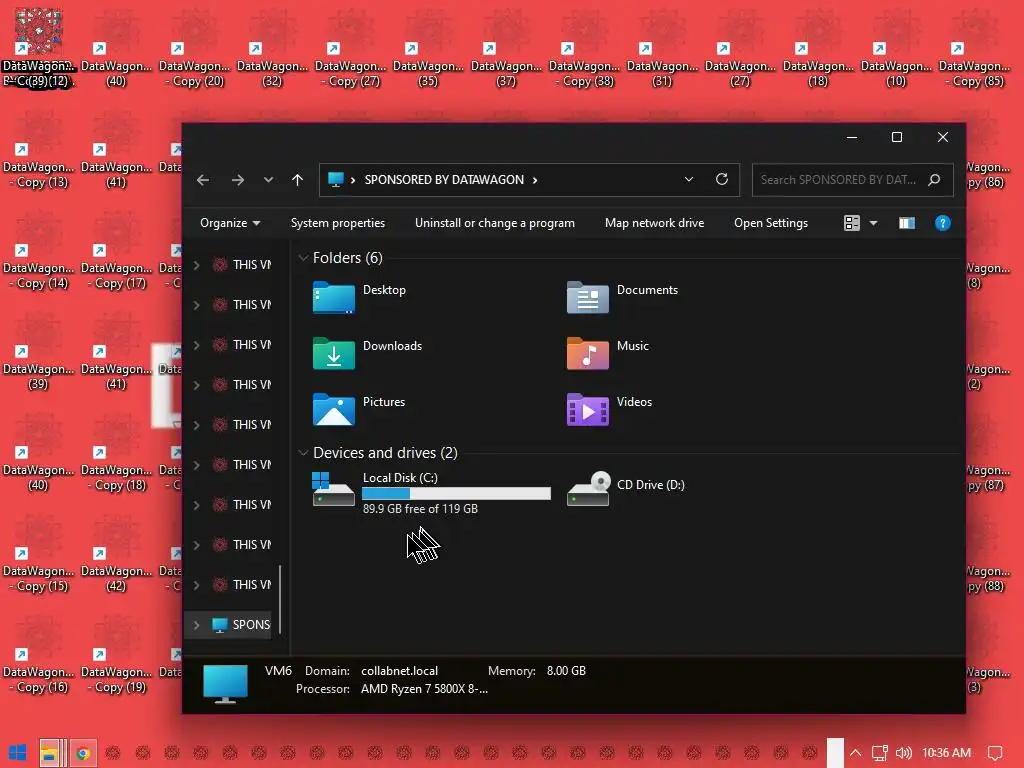Collapse the Devices and drives (2) group
The image size is (1024, 768).
tap(303, 453)
